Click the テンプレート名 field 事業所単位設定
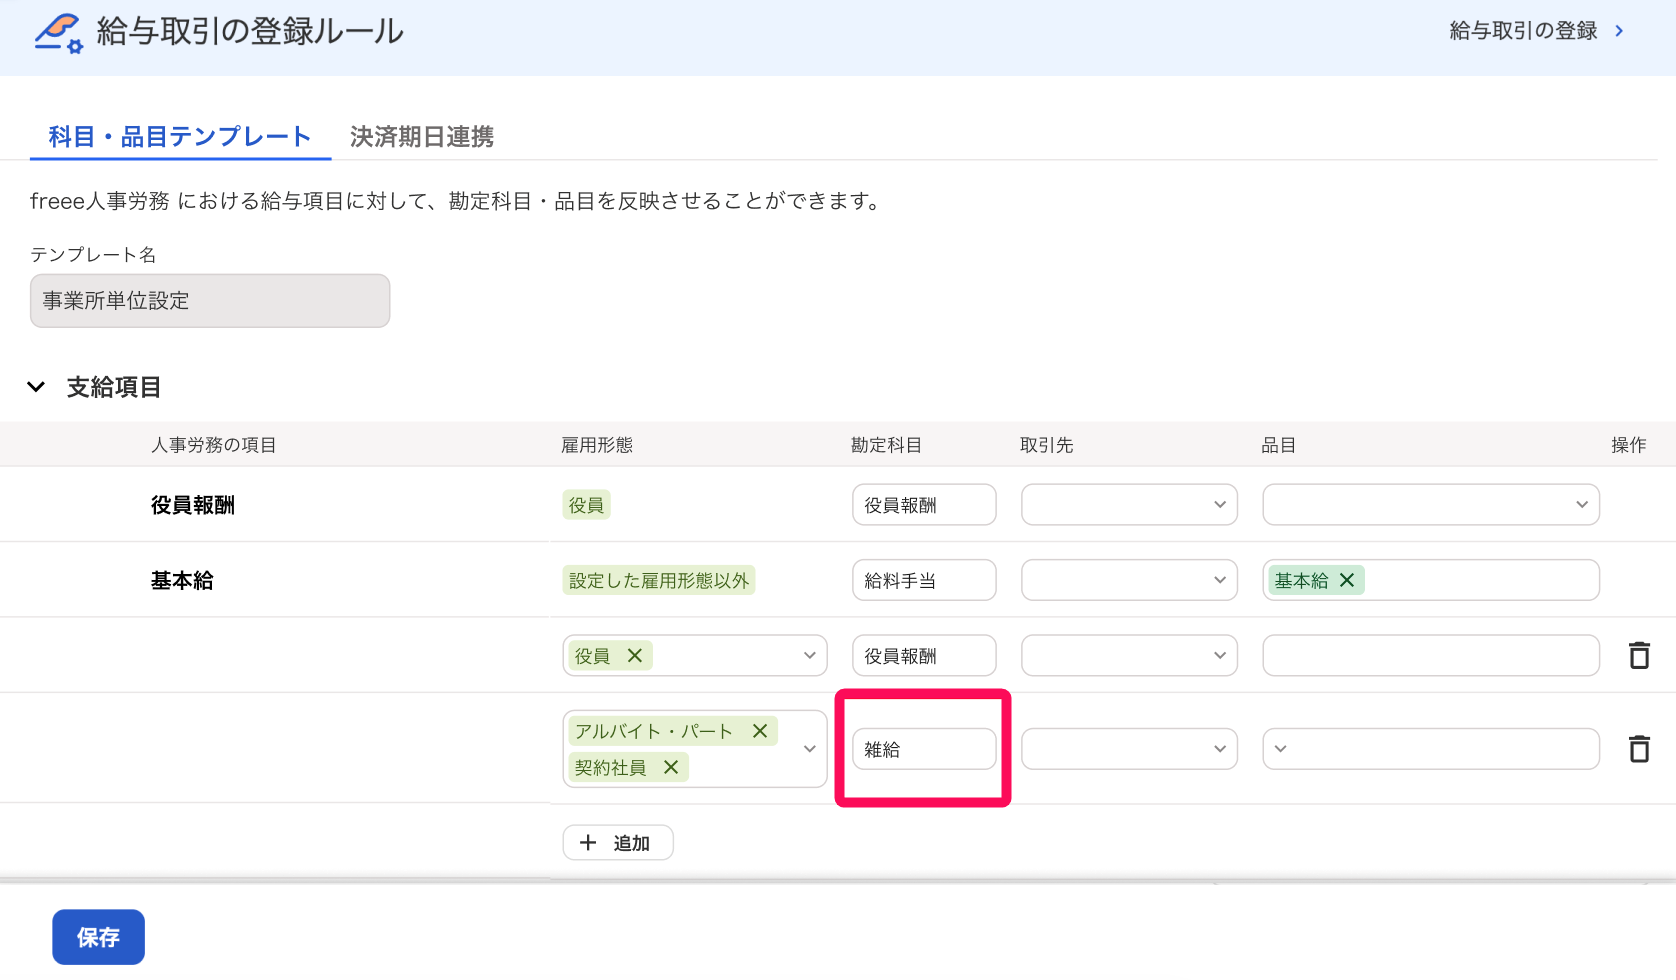1676x980 pixels. click(210, 301)
